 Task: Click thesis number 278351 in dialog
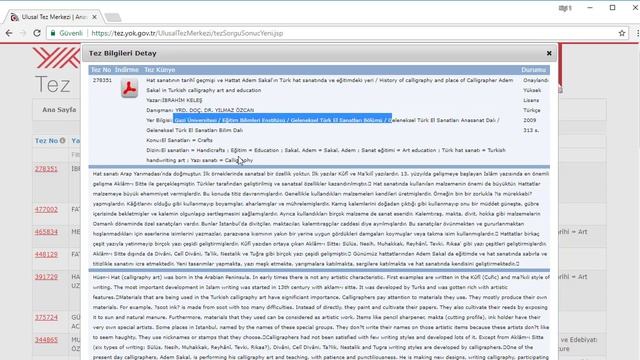(102, 80)
